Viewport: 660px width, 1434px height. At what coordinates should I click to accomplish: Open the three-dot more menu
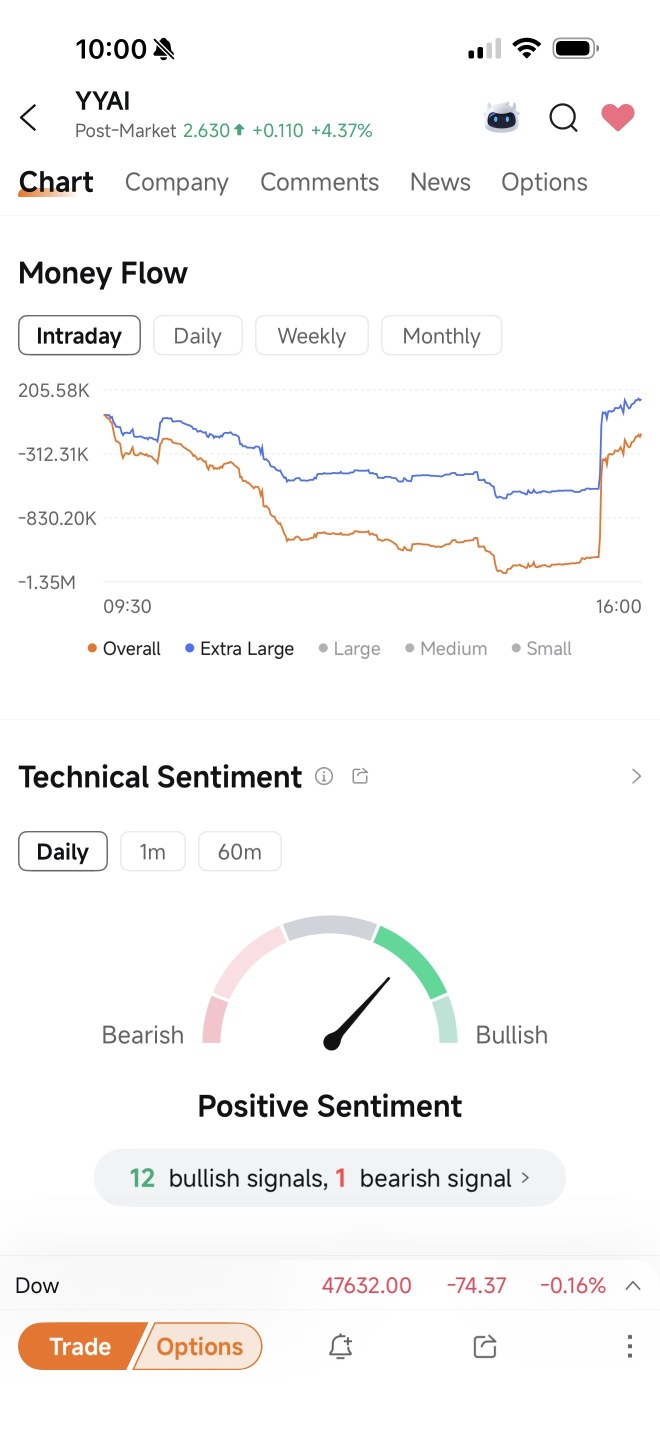pyautogui.click(x=629, y=1346)
